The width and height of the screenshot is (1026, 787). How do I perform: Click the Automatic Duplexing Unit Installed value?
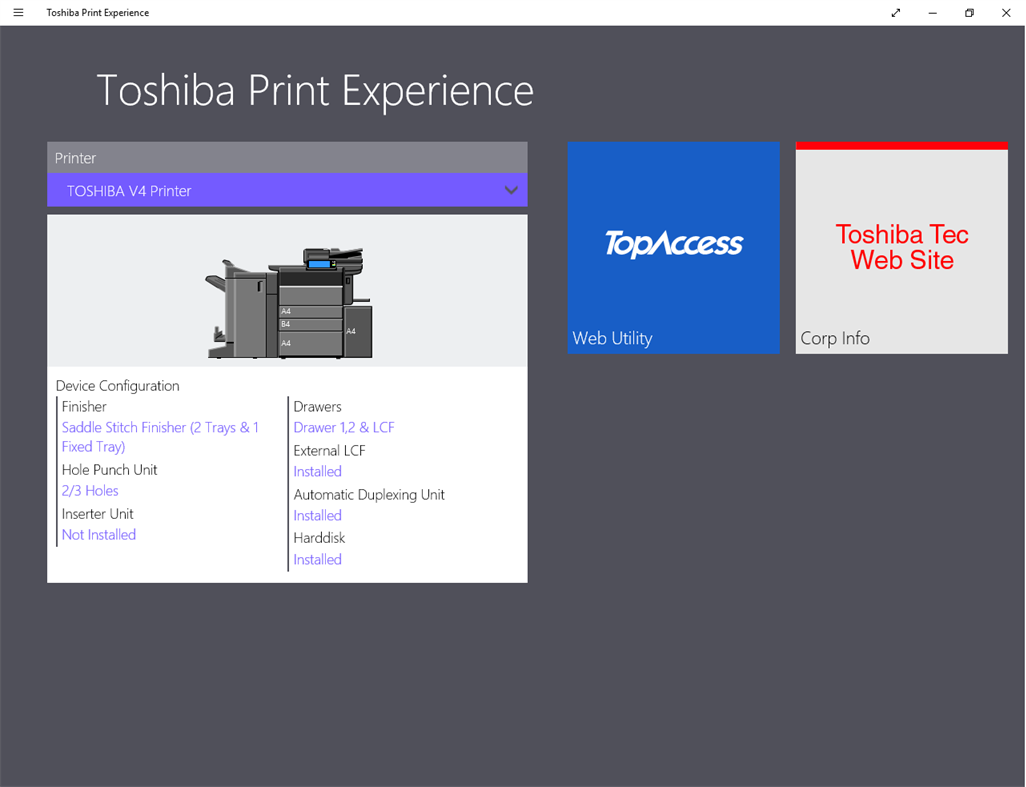(x=317, y=515)
